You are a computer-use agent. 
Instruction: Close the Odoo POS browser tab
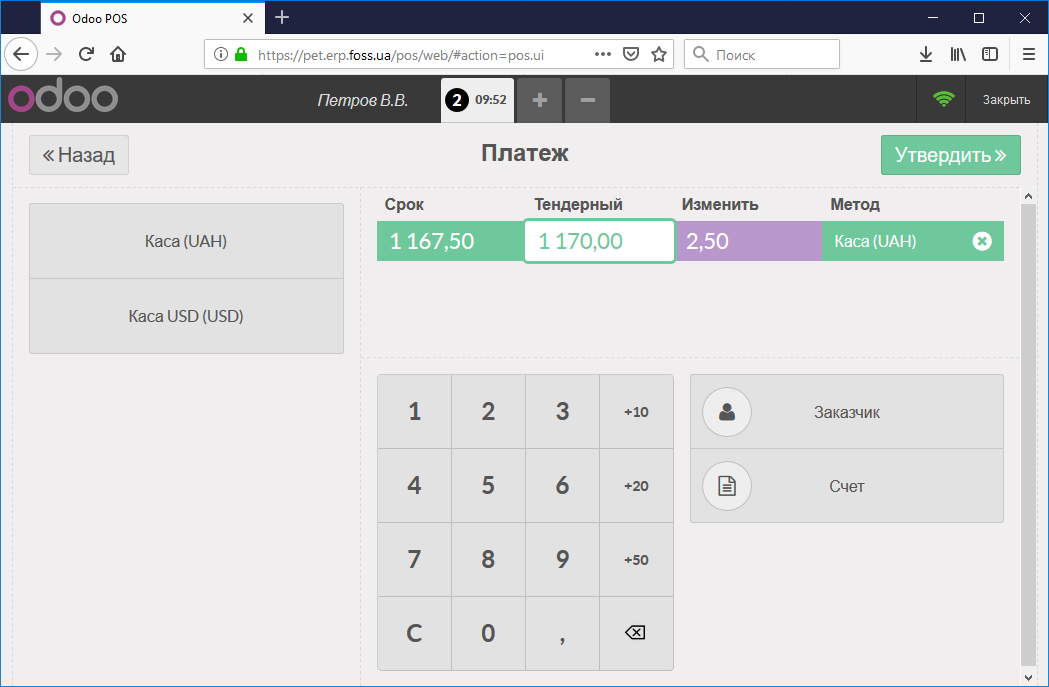coord(248,18)
